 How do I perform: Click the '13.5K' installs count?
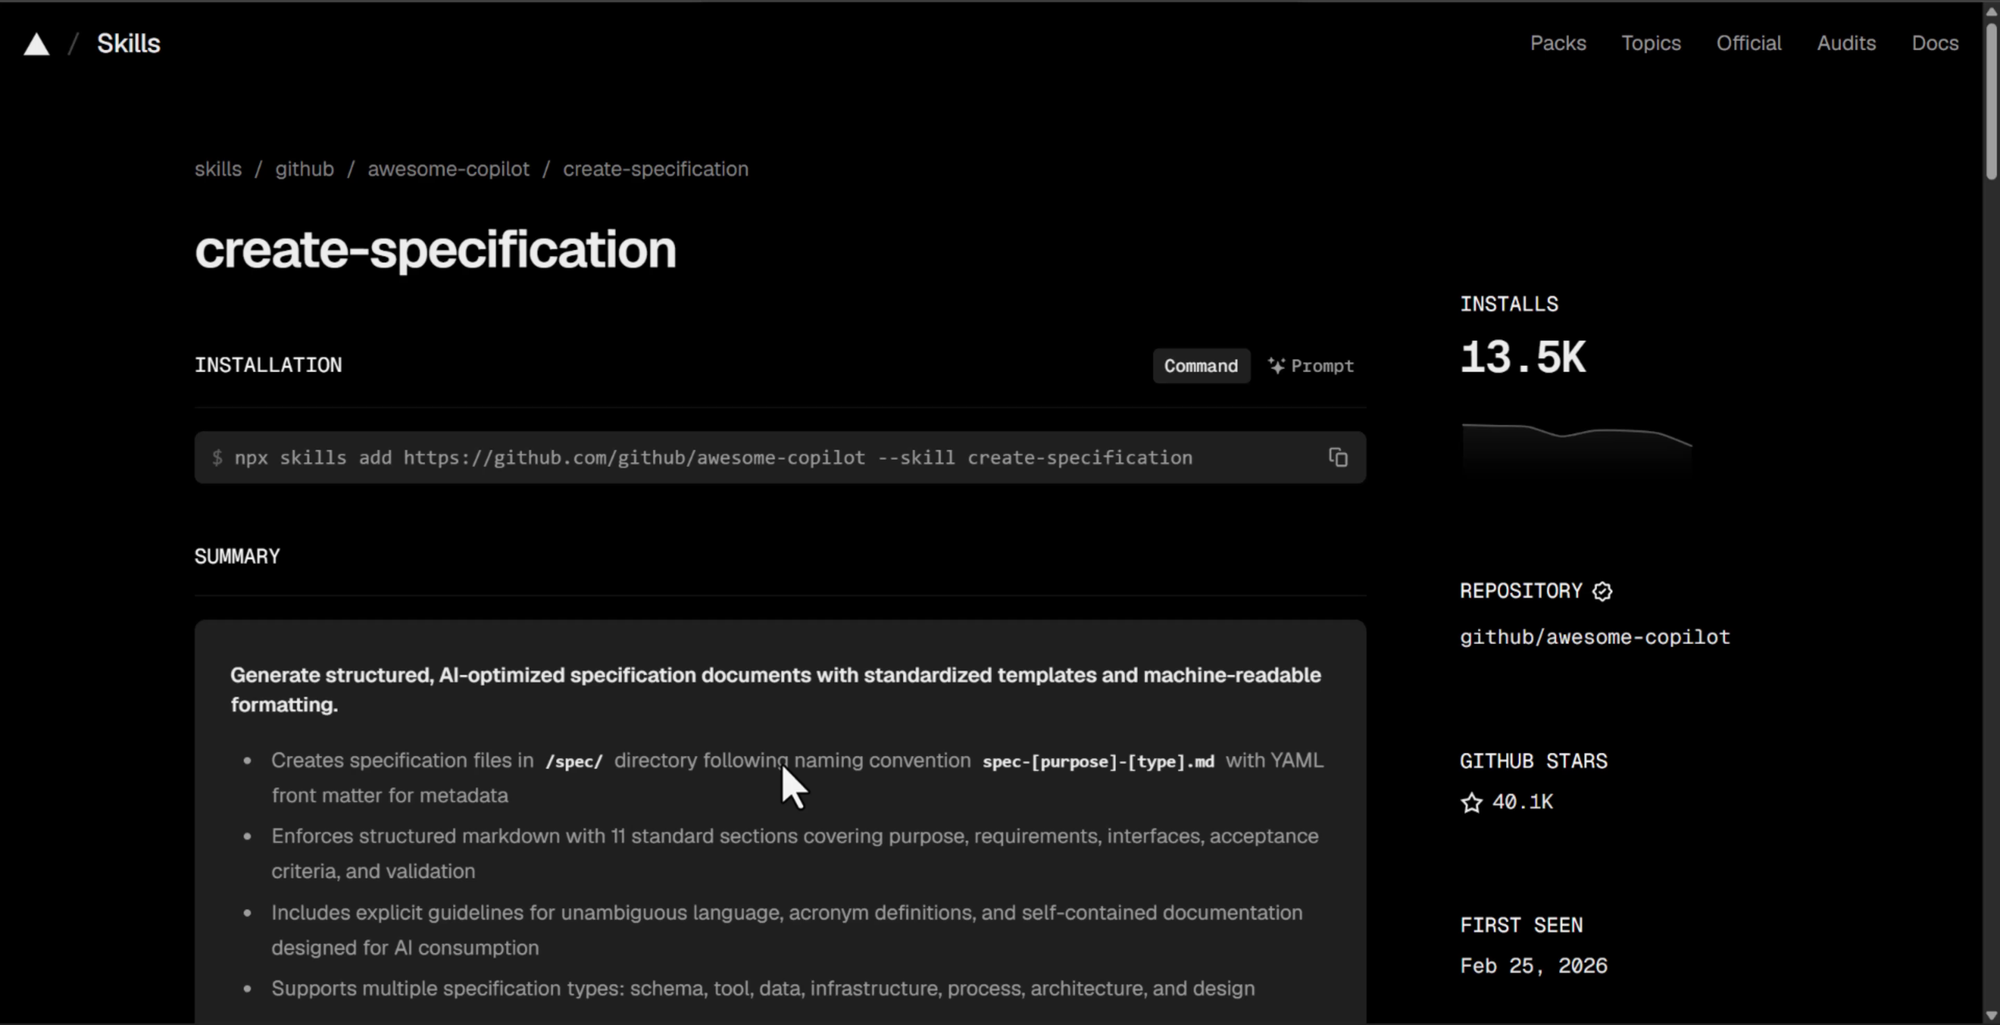[1522, 358]
